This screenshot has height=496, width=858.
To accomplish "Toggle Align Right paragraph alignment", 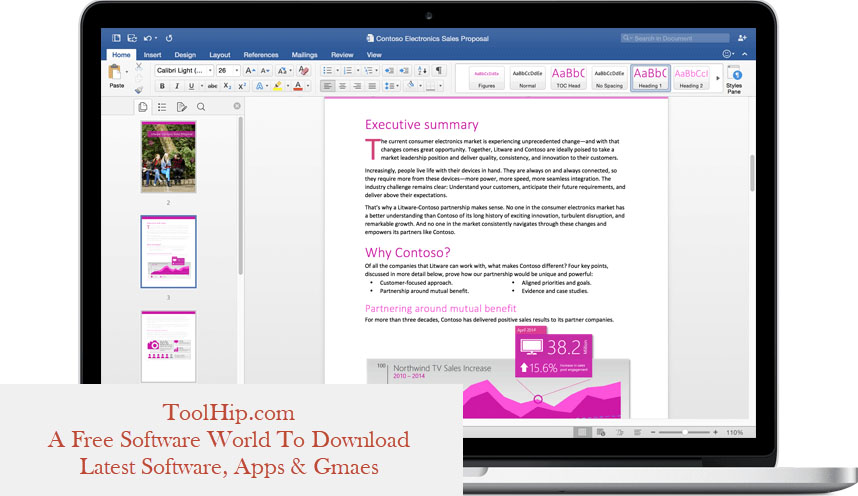I will click(357, 86).
